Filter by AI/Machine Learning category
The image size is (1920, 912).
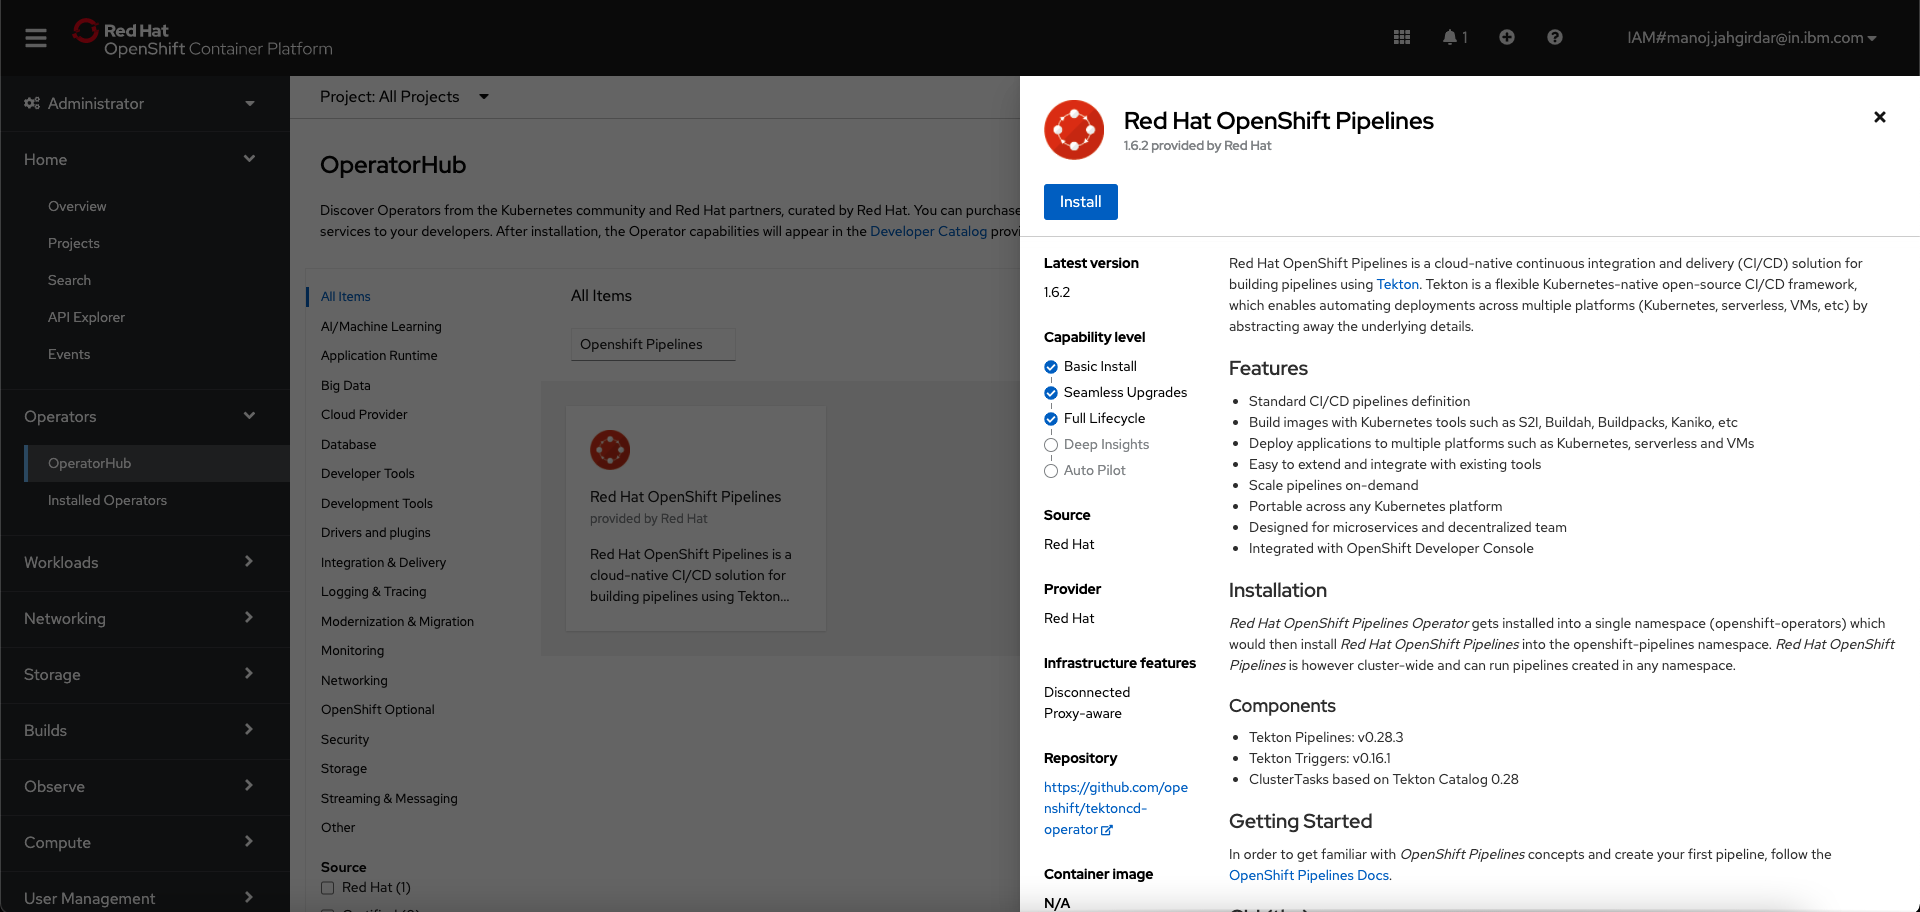point(381,326)
